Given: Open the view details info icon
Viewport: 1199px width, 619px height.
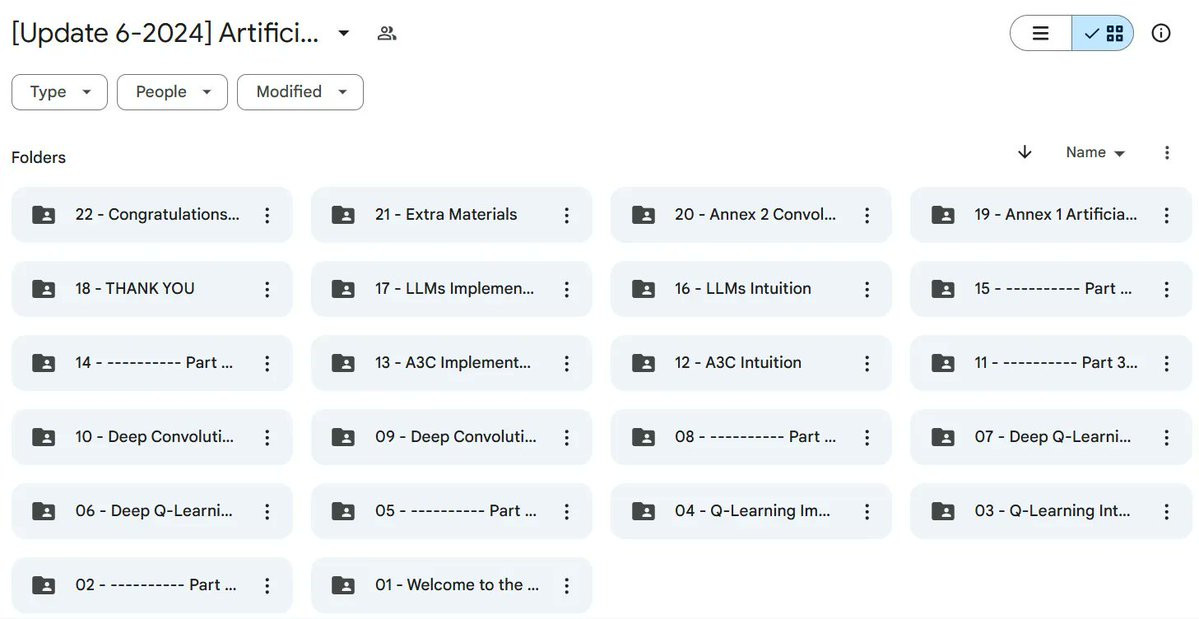Looking at the screenshot, I should (x=1161, y=33).
